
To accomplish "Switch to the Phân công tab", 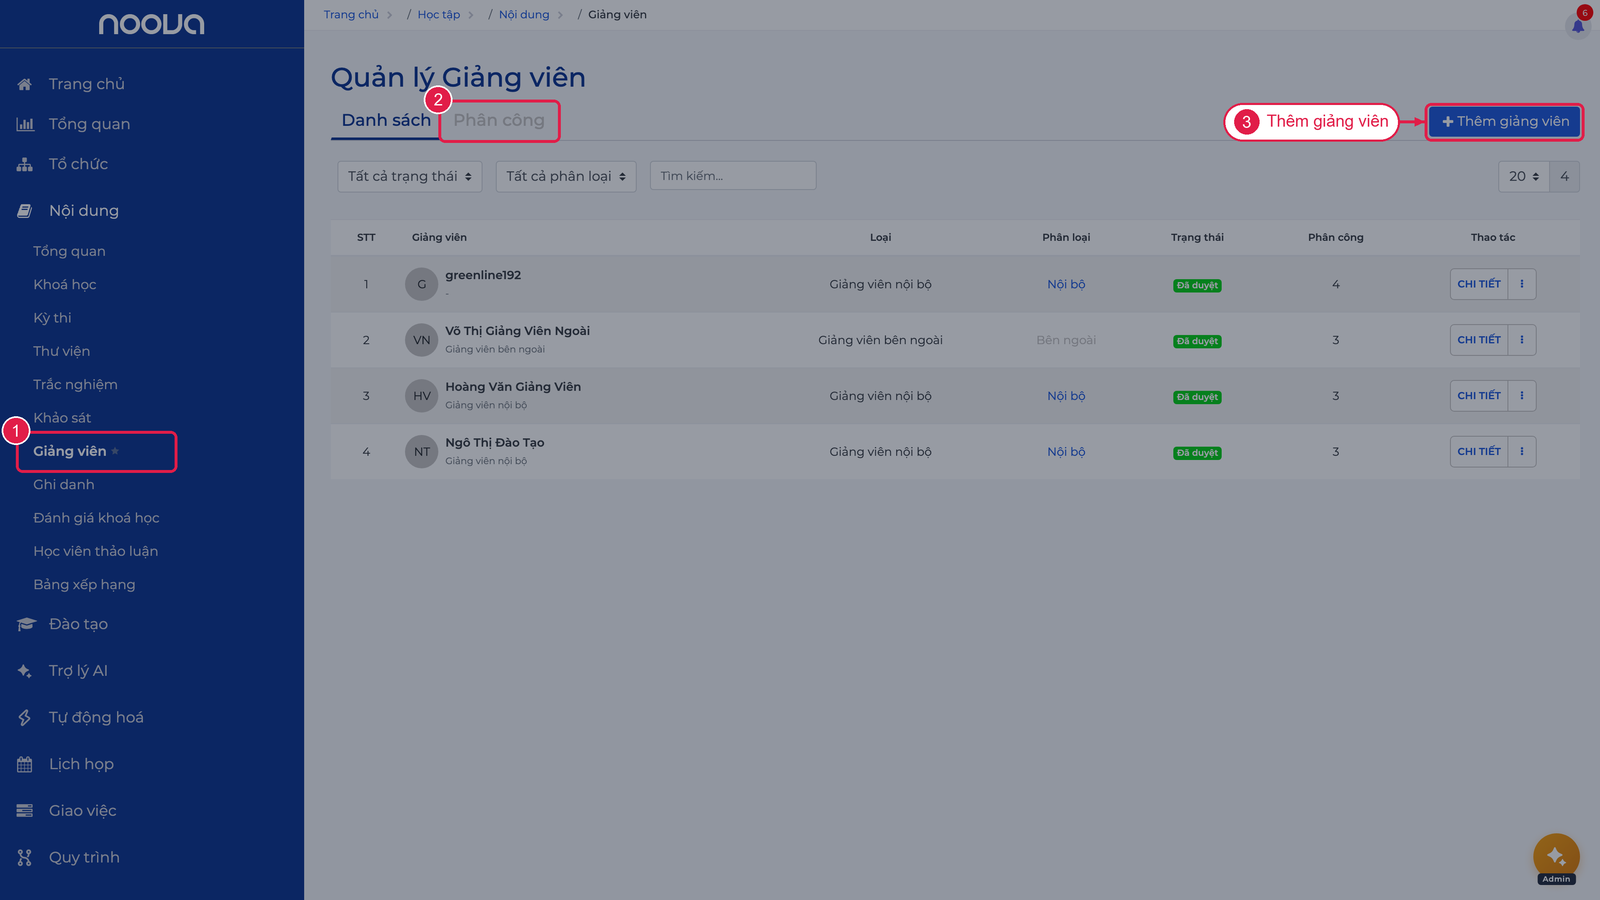I will click(x=499, y=120).
